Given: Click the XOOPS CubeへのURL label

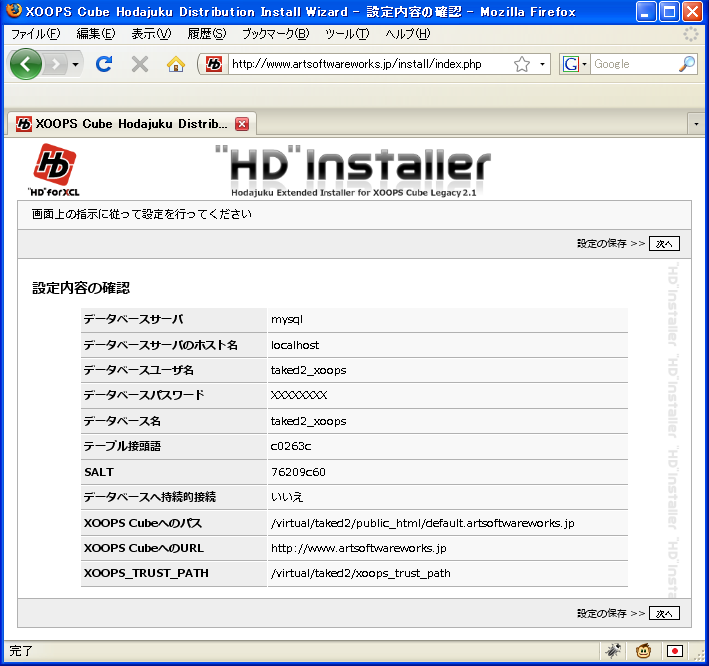Looking at the screenshot, I should pos(144,548).
